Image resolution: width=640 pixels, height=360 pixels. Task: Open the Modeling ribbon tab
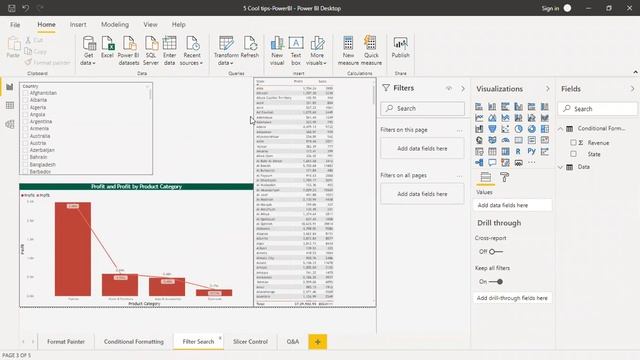pyautogui.click(x=115, y=24)
